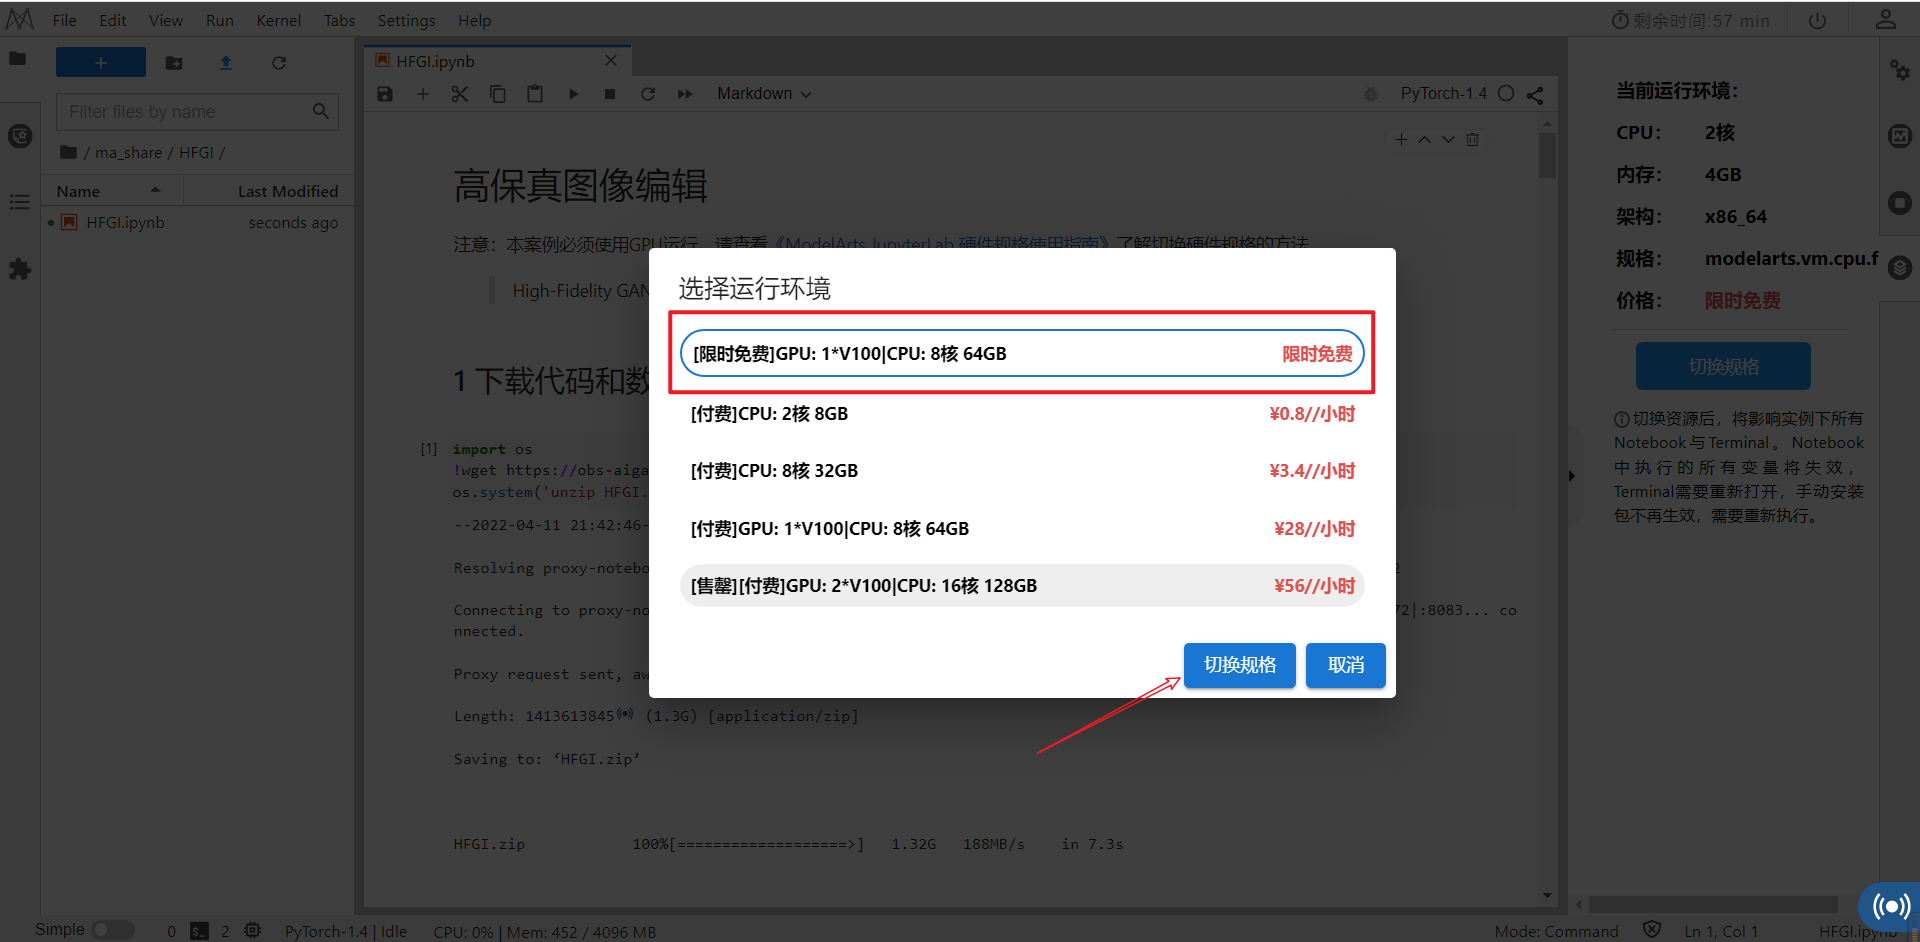The height and width of the screenshot is (942, 1920).
Task: Sort files by Last Modified column
Action: [268, 191]
